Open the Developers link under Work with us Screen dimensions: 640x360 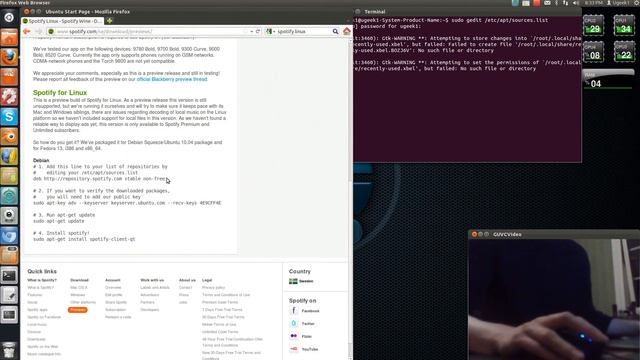pyautogui.click(x=149, y=310)
